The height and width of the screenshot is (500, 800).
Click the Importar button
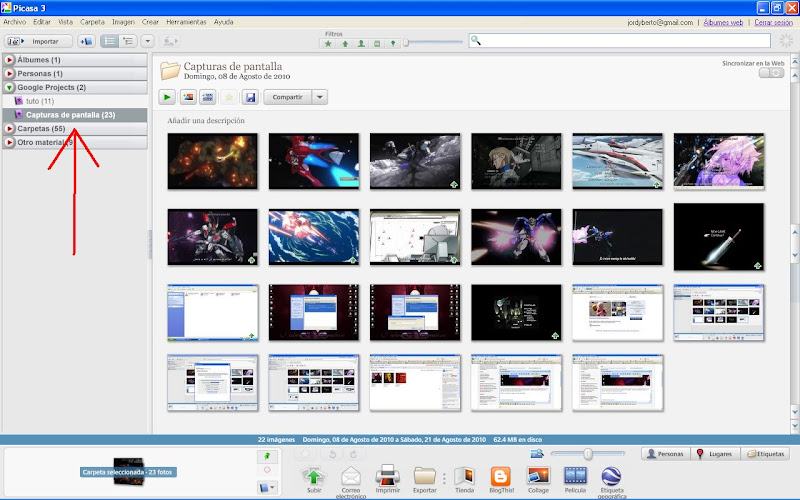coord(39,41)
